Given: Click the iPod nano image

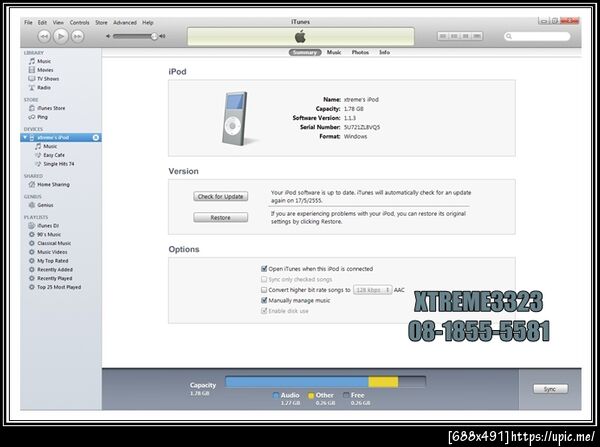Looking at the screenshot, I should [235, 118].
